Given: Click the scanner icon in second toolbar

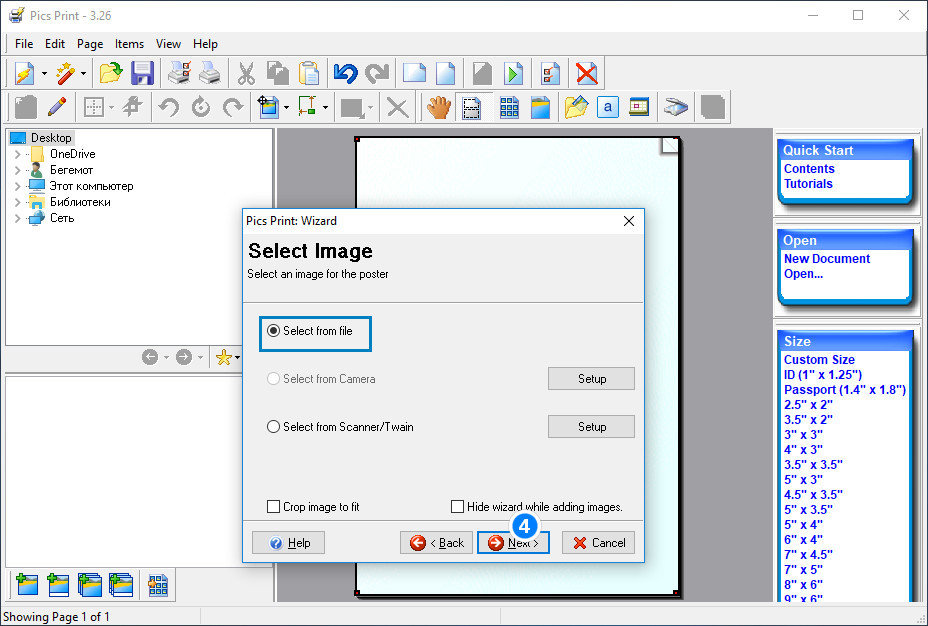Looking at the screenshot, I should tap(676, 107).
